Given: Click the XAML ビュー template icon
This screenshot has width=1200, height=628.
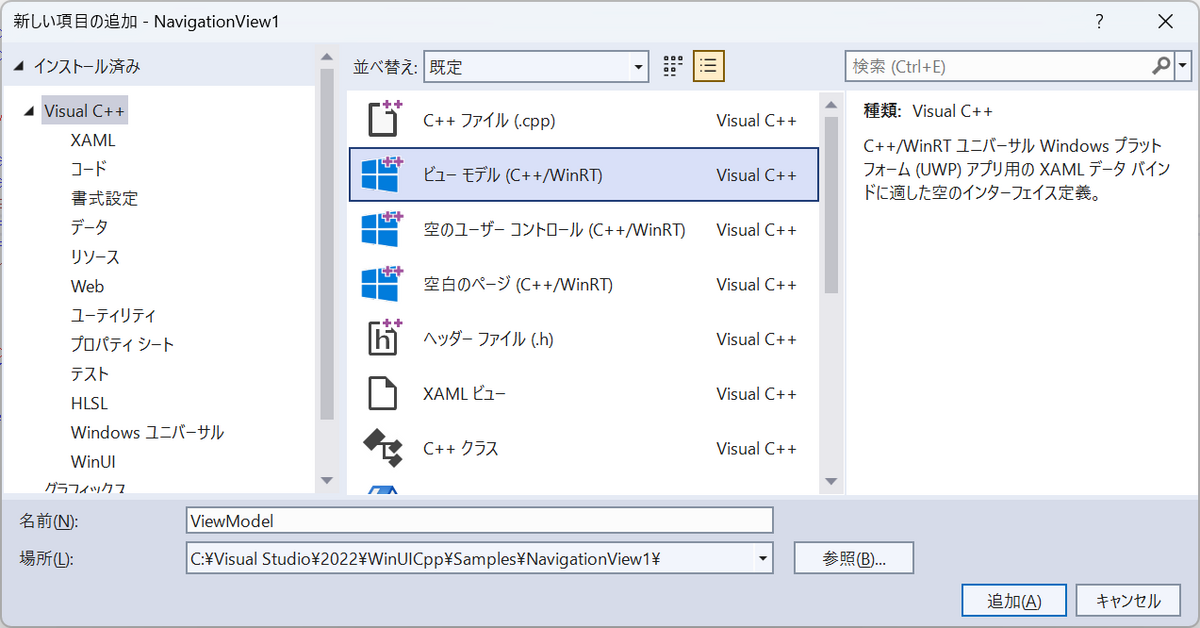Looking at the screenshot, I should 382,394.
